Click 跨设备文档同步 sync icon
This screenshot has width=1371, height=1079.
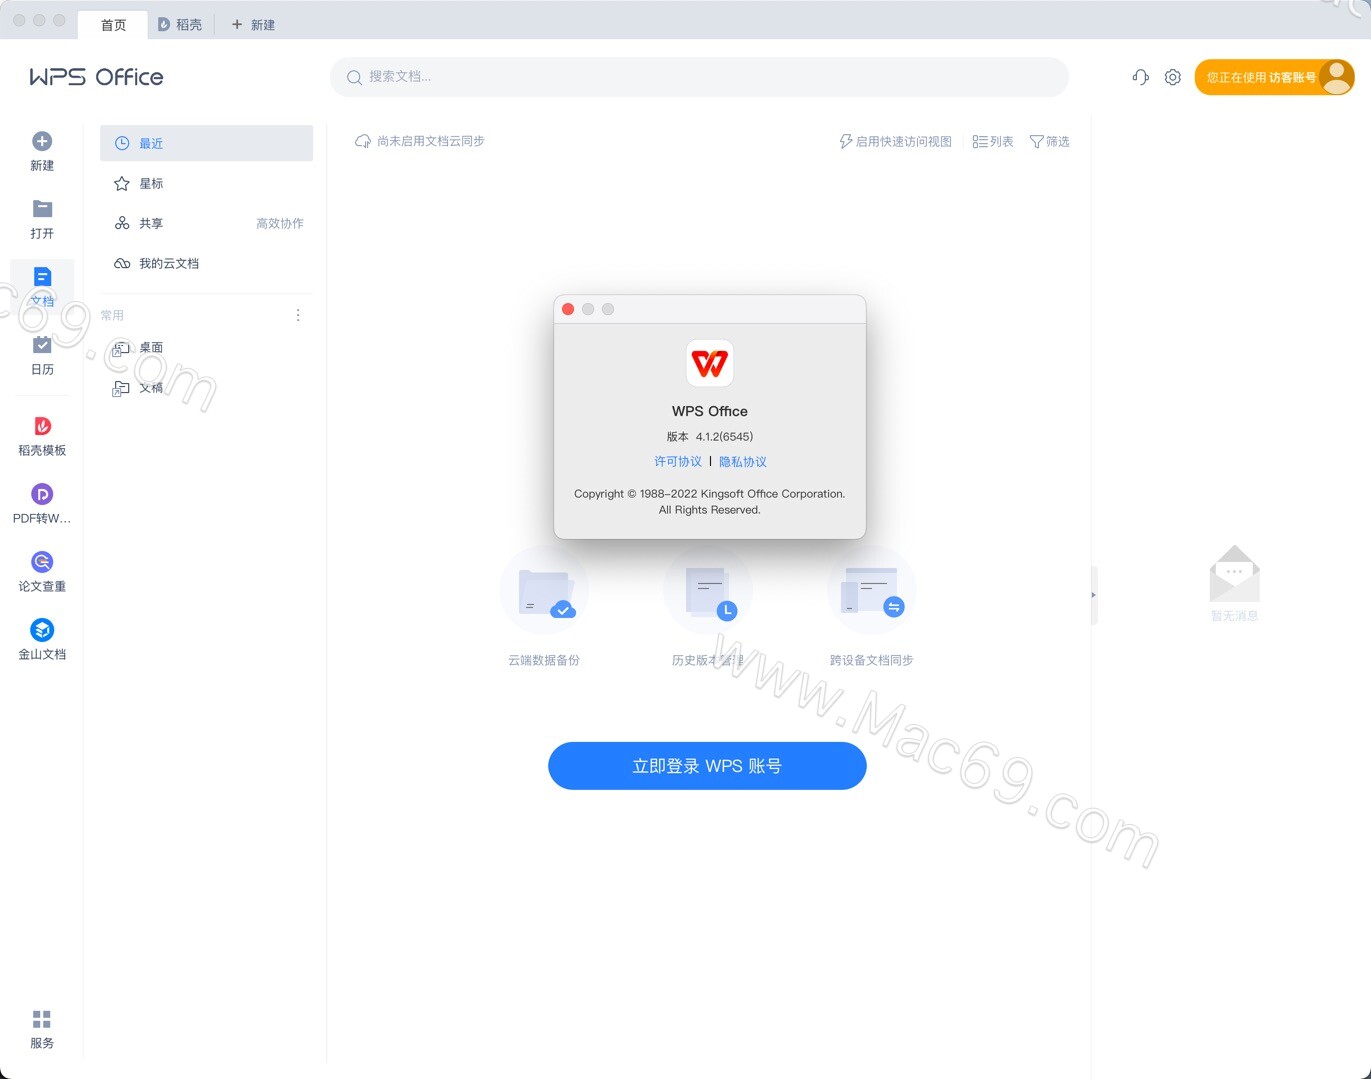(x=872, y=591)
